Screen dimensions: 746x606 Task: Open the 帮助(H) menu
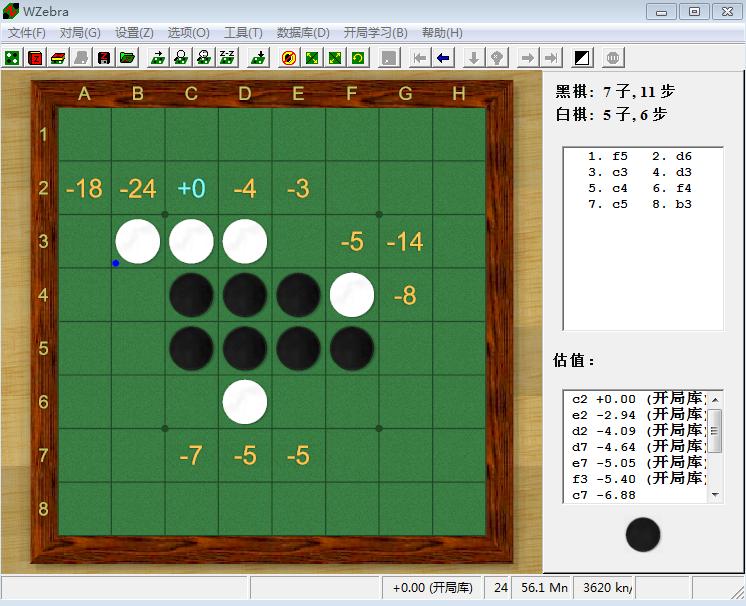(442, 32)
